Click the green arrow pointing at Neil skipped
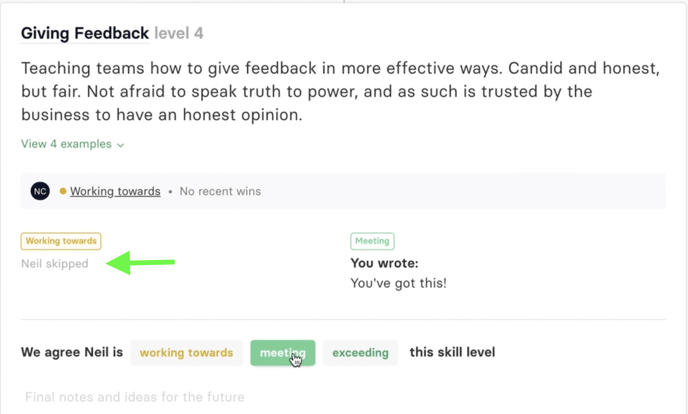688x414 pixels. point(140,264)
